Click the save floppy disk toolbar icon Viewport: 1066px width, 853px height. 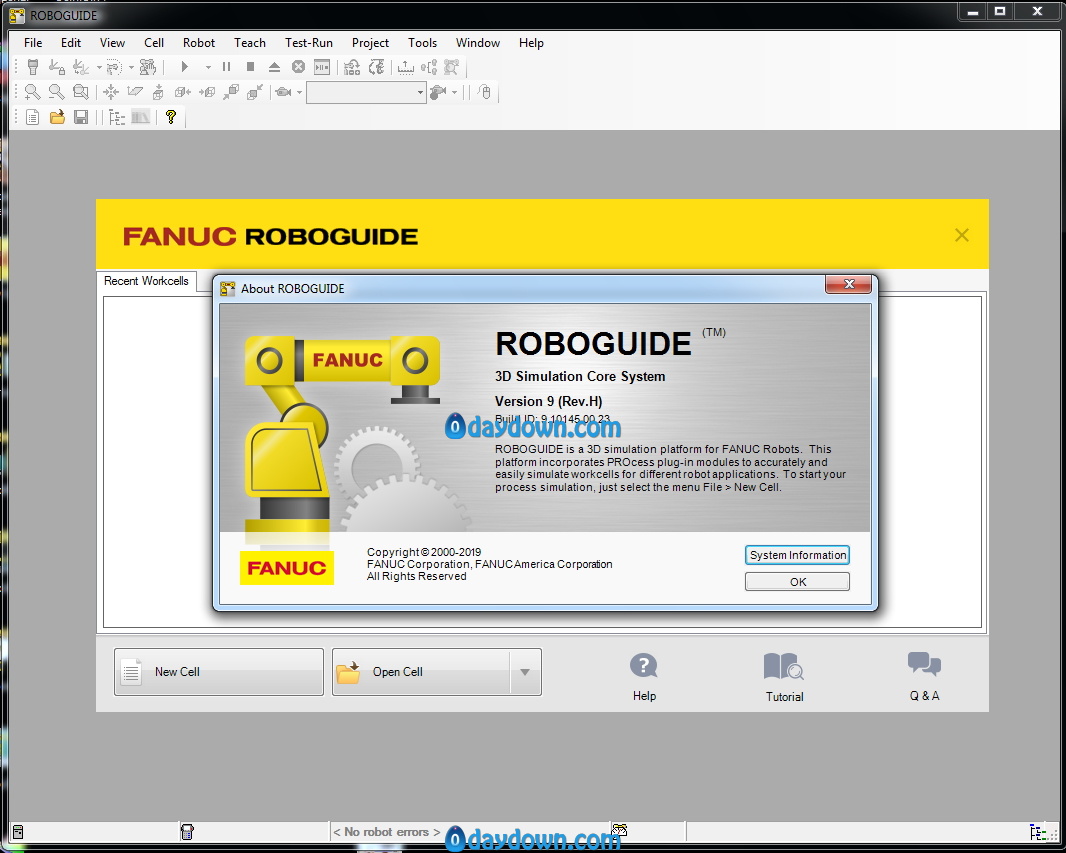pos(81,117)
